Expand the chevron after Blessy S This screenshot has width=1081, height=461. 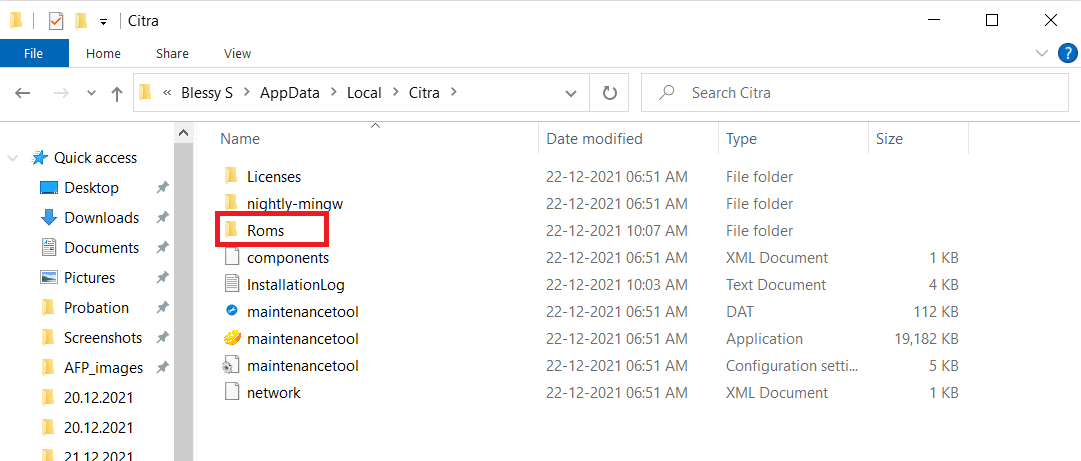click(245, 92)
